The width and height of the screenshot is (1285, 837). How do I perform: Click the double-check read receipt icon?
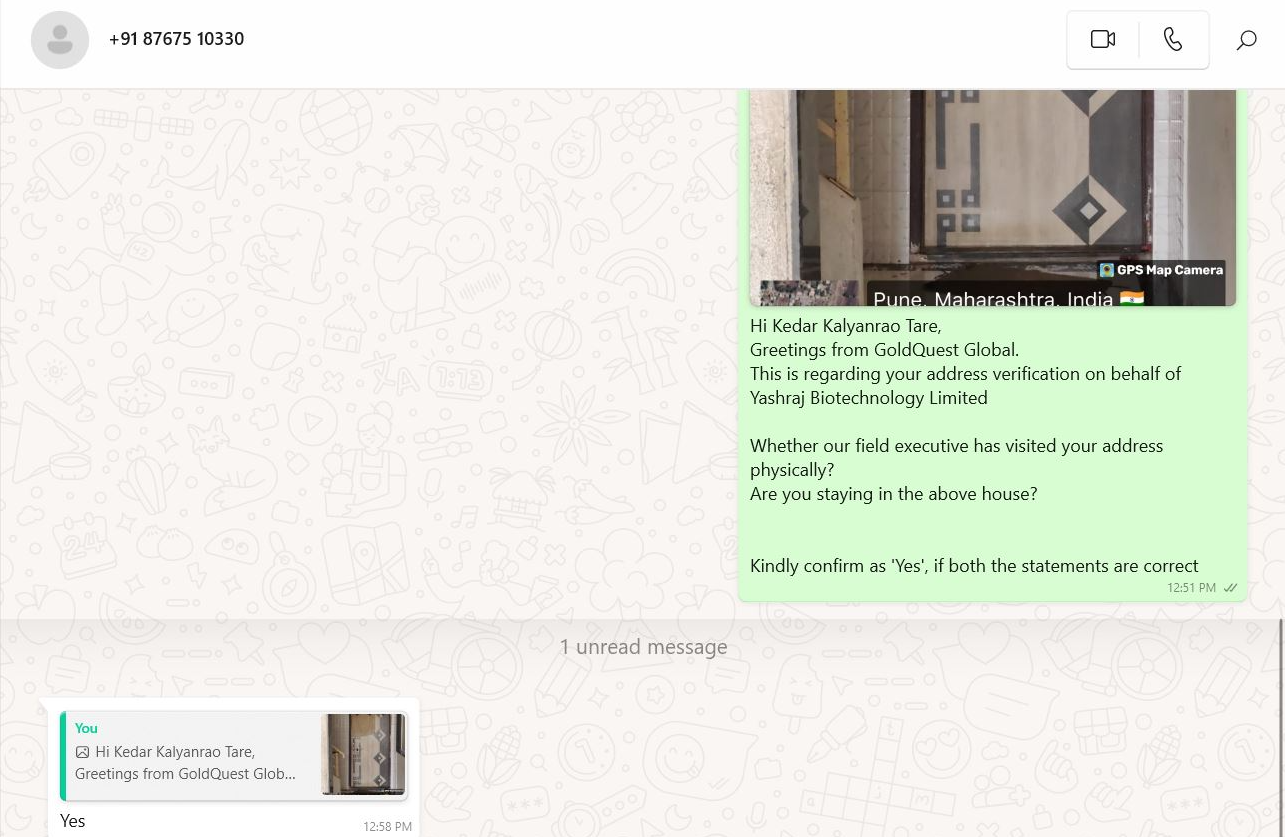pyautogui.click(x=1231, y=588)
